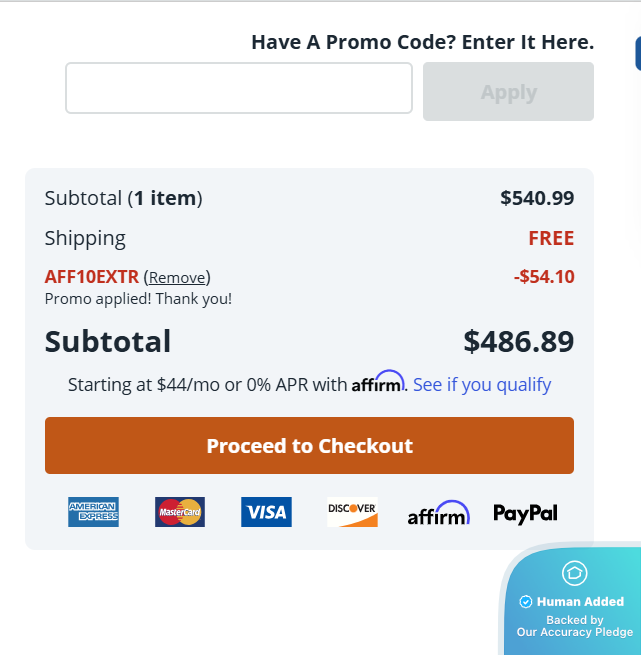Viewport: 641px width, 655px height.
Task: Focus the promo code input field
Action: click(x=239, y=88)
